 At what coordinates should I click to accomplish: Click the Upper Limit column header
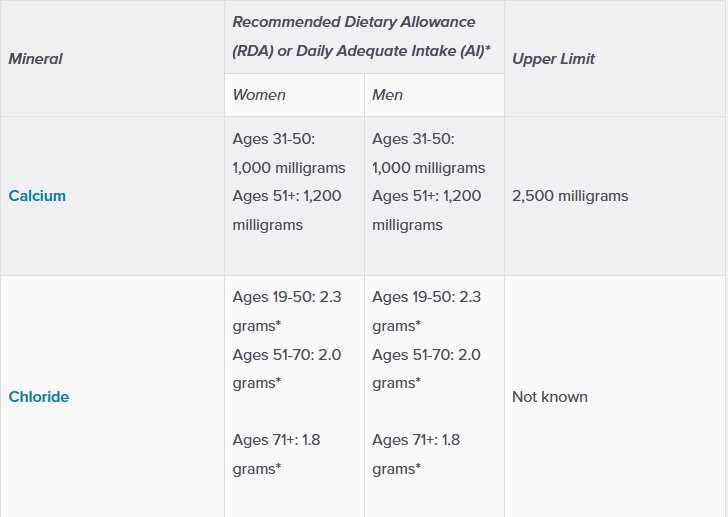coord(553,59)
